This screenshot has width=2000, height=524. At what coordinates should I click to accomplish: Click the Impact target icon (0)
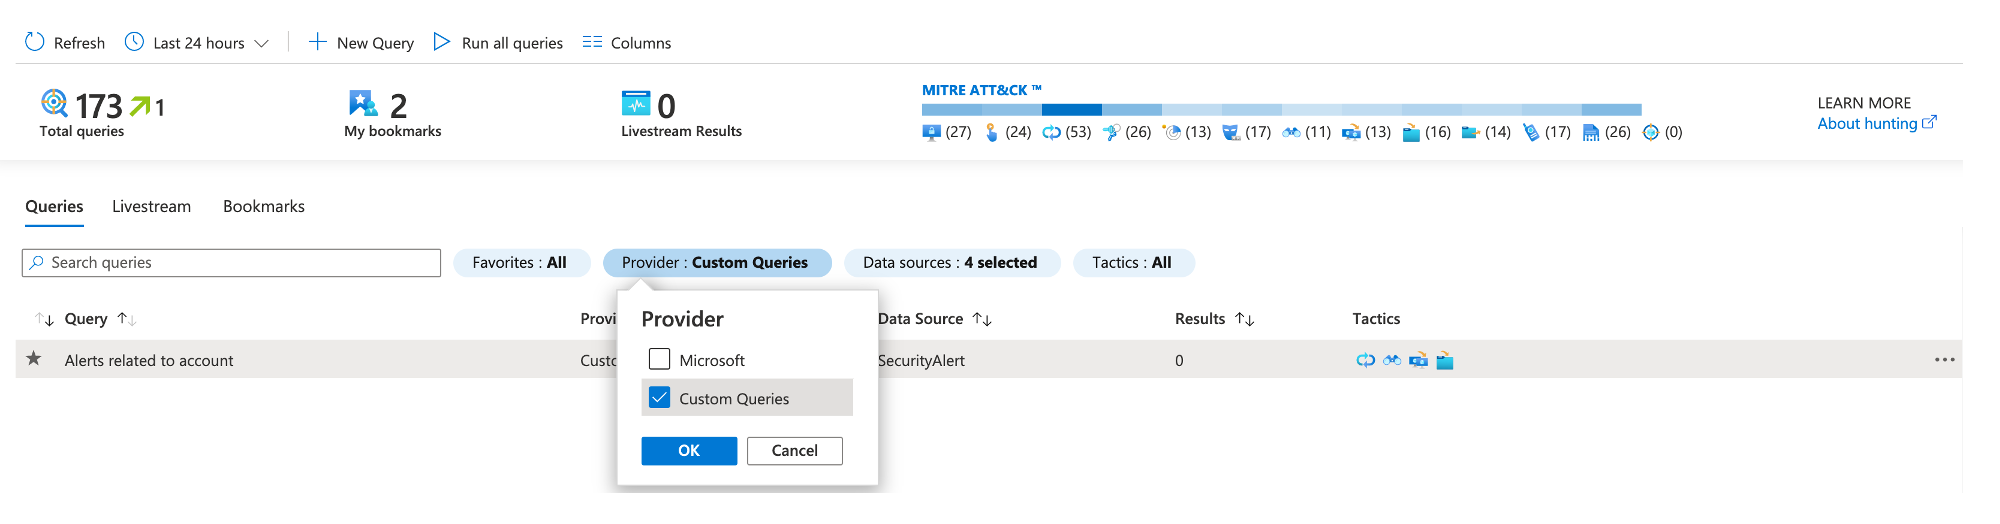pyautogui.click(x=1651, y=132)
